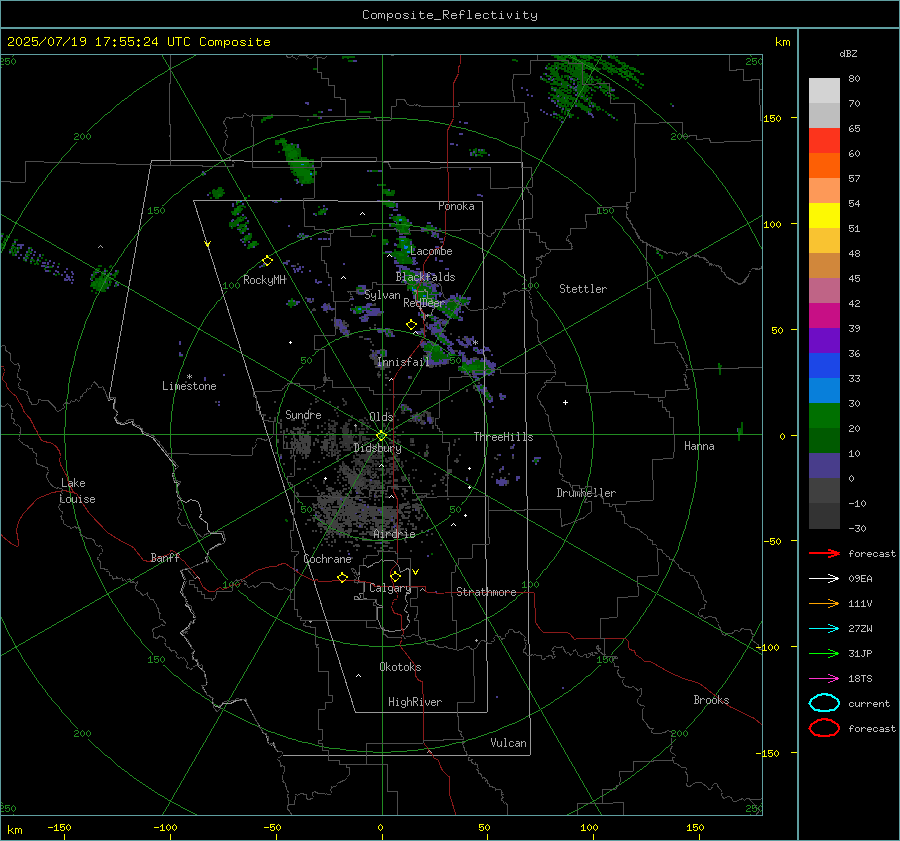
Task: Click the magenta 18TS arrow icon
Action: point(824,679)
